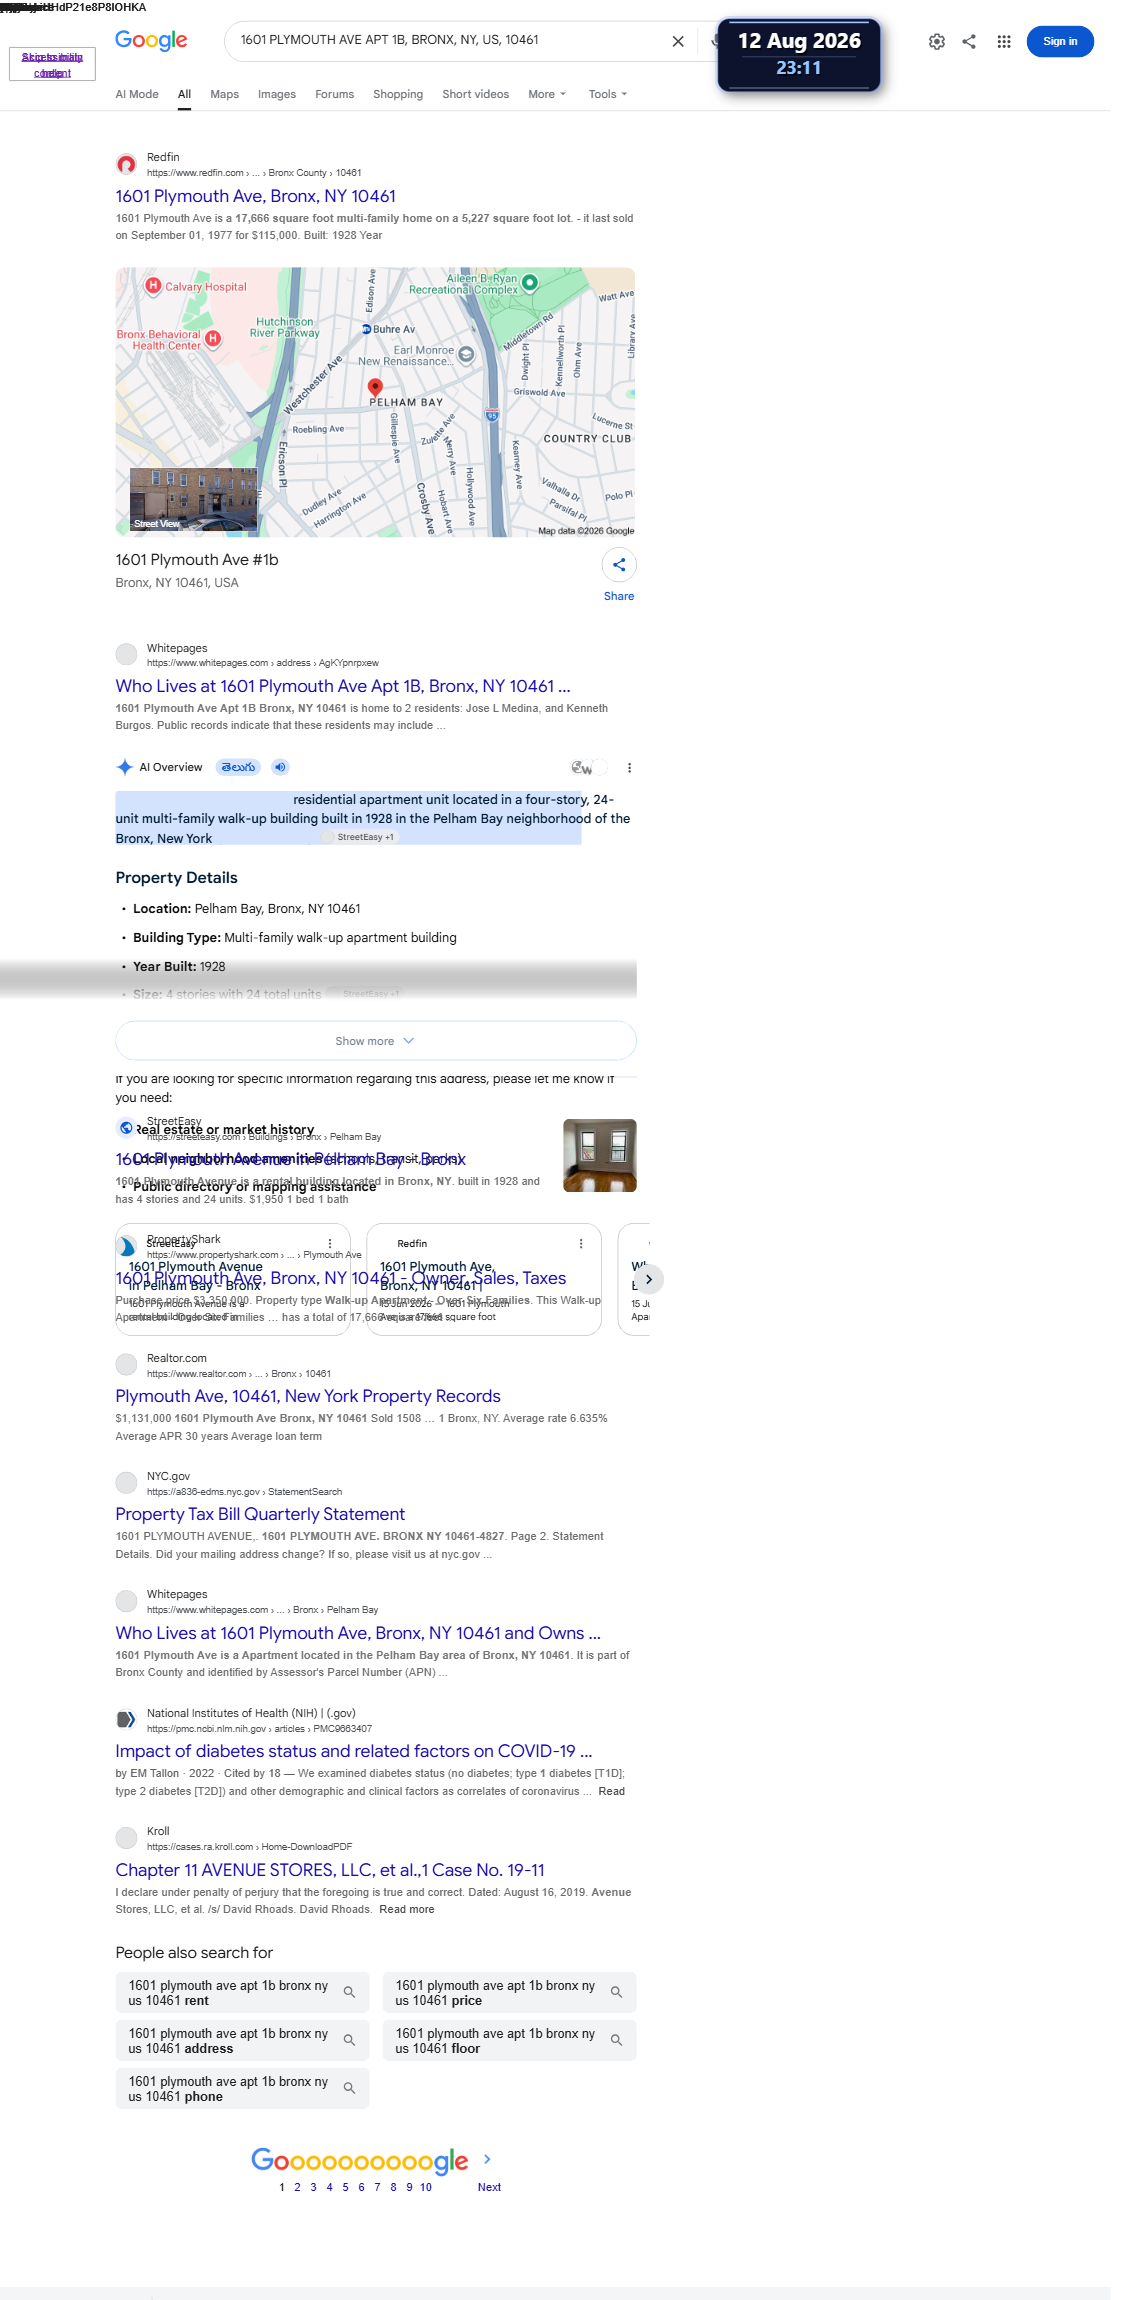Image resolution: width=1124 pixels, height=2300 pixels.
Task: Open the Short videos tab
Action: point(475,94)
